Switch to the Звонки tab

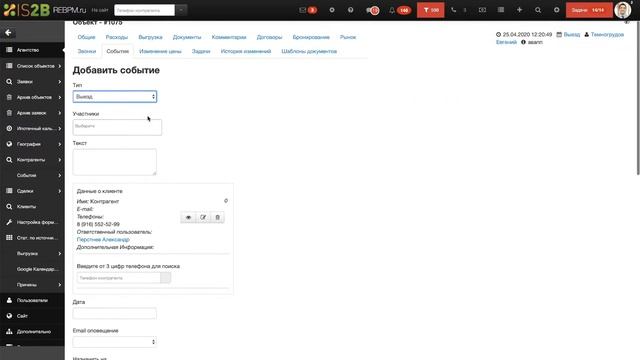click(87, 51)
